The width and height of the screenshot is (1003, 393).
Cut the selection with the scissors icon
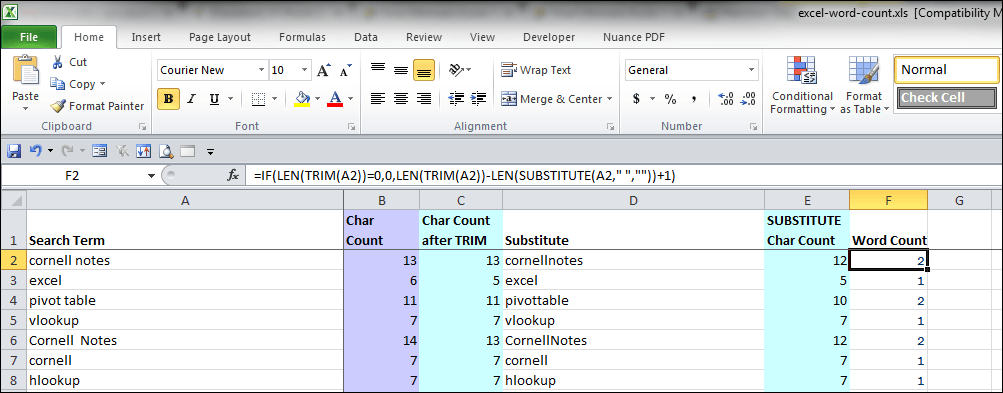tap(57, 62)
